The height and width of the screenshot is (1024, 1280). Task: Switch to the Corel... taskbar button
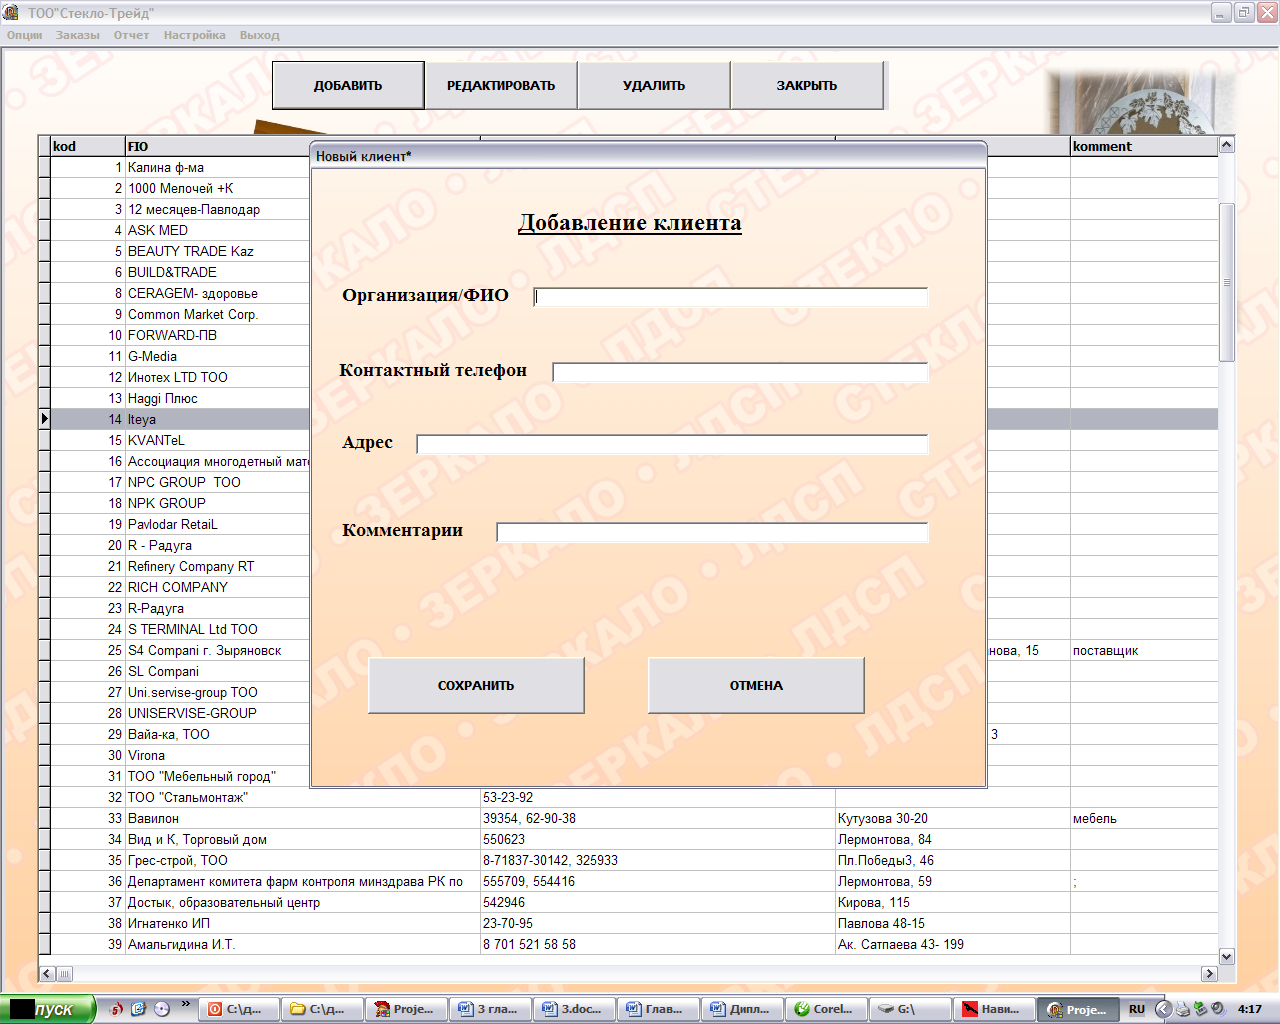(826, 1009)
